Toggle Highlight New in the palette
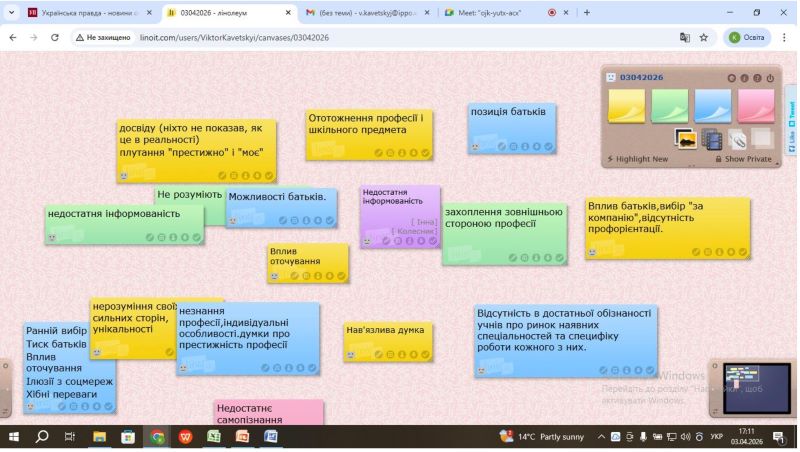This screenshot has width=800, height=452. pos(637,159)
